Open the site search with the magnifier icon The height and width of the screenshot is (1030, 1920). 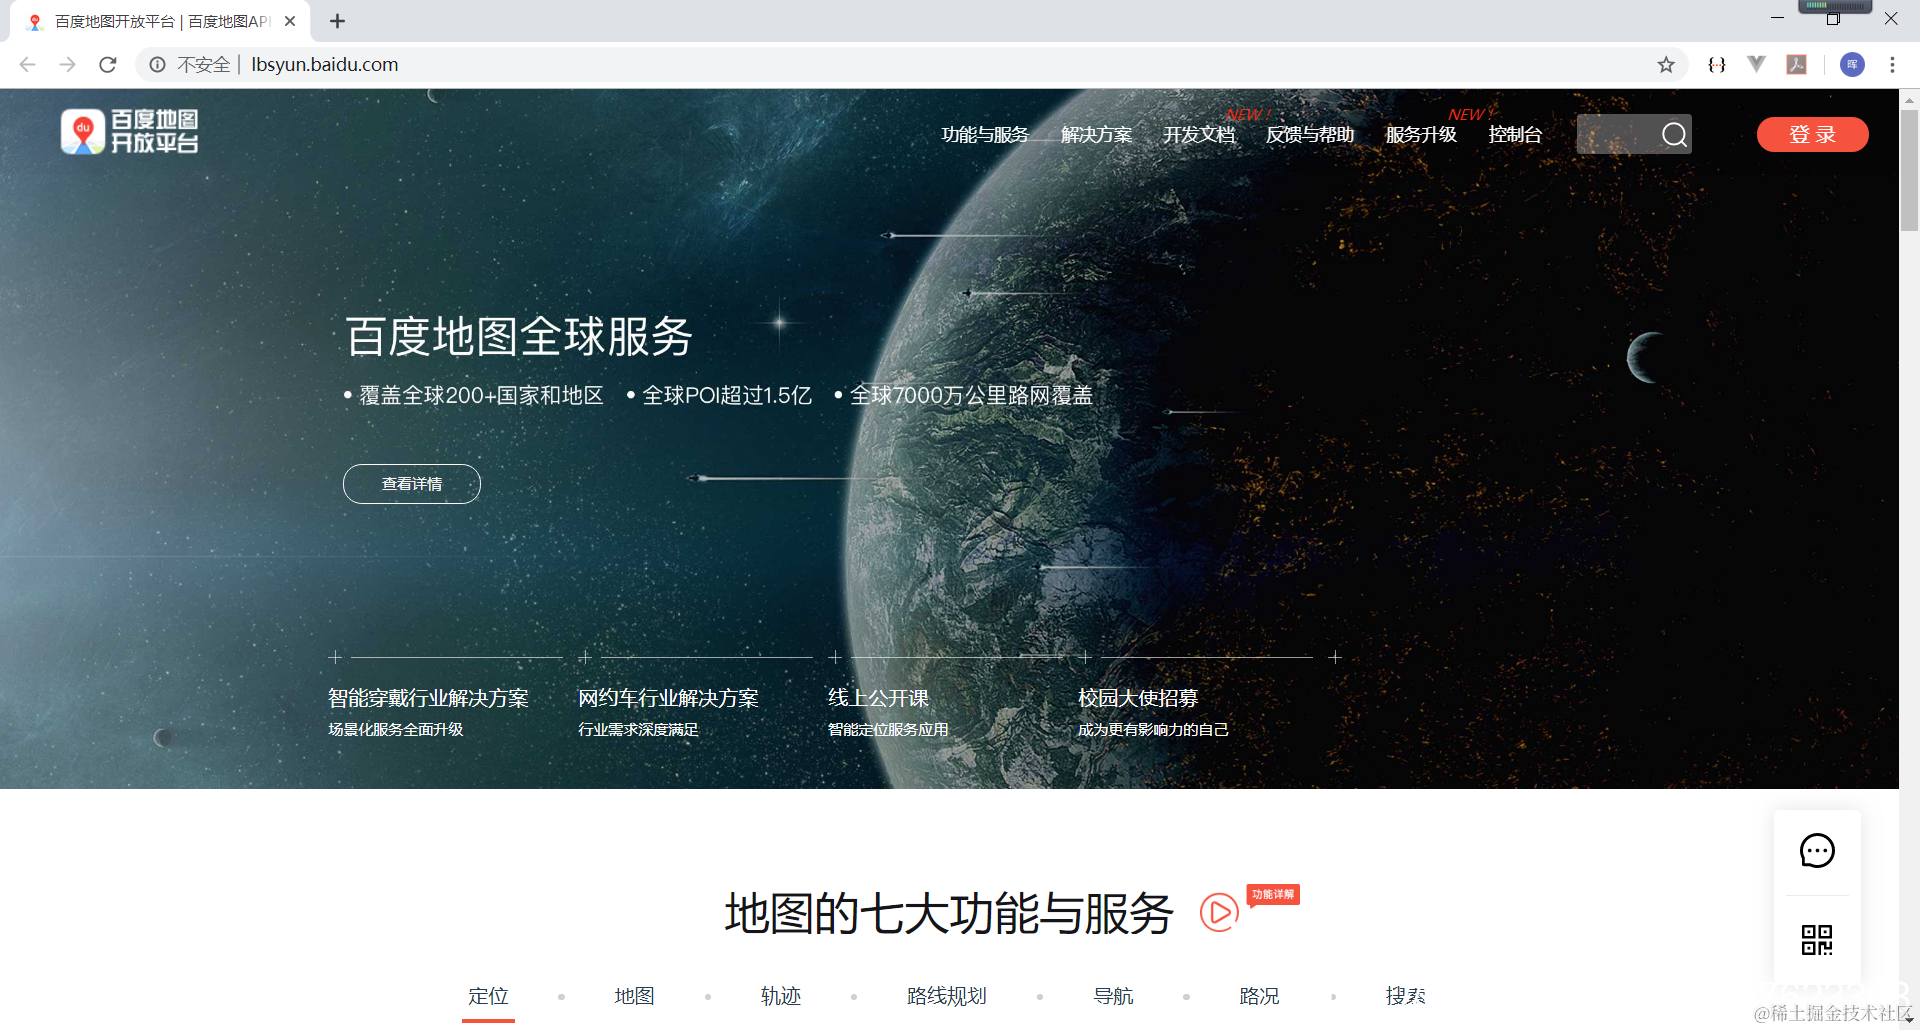point(1674,134)
